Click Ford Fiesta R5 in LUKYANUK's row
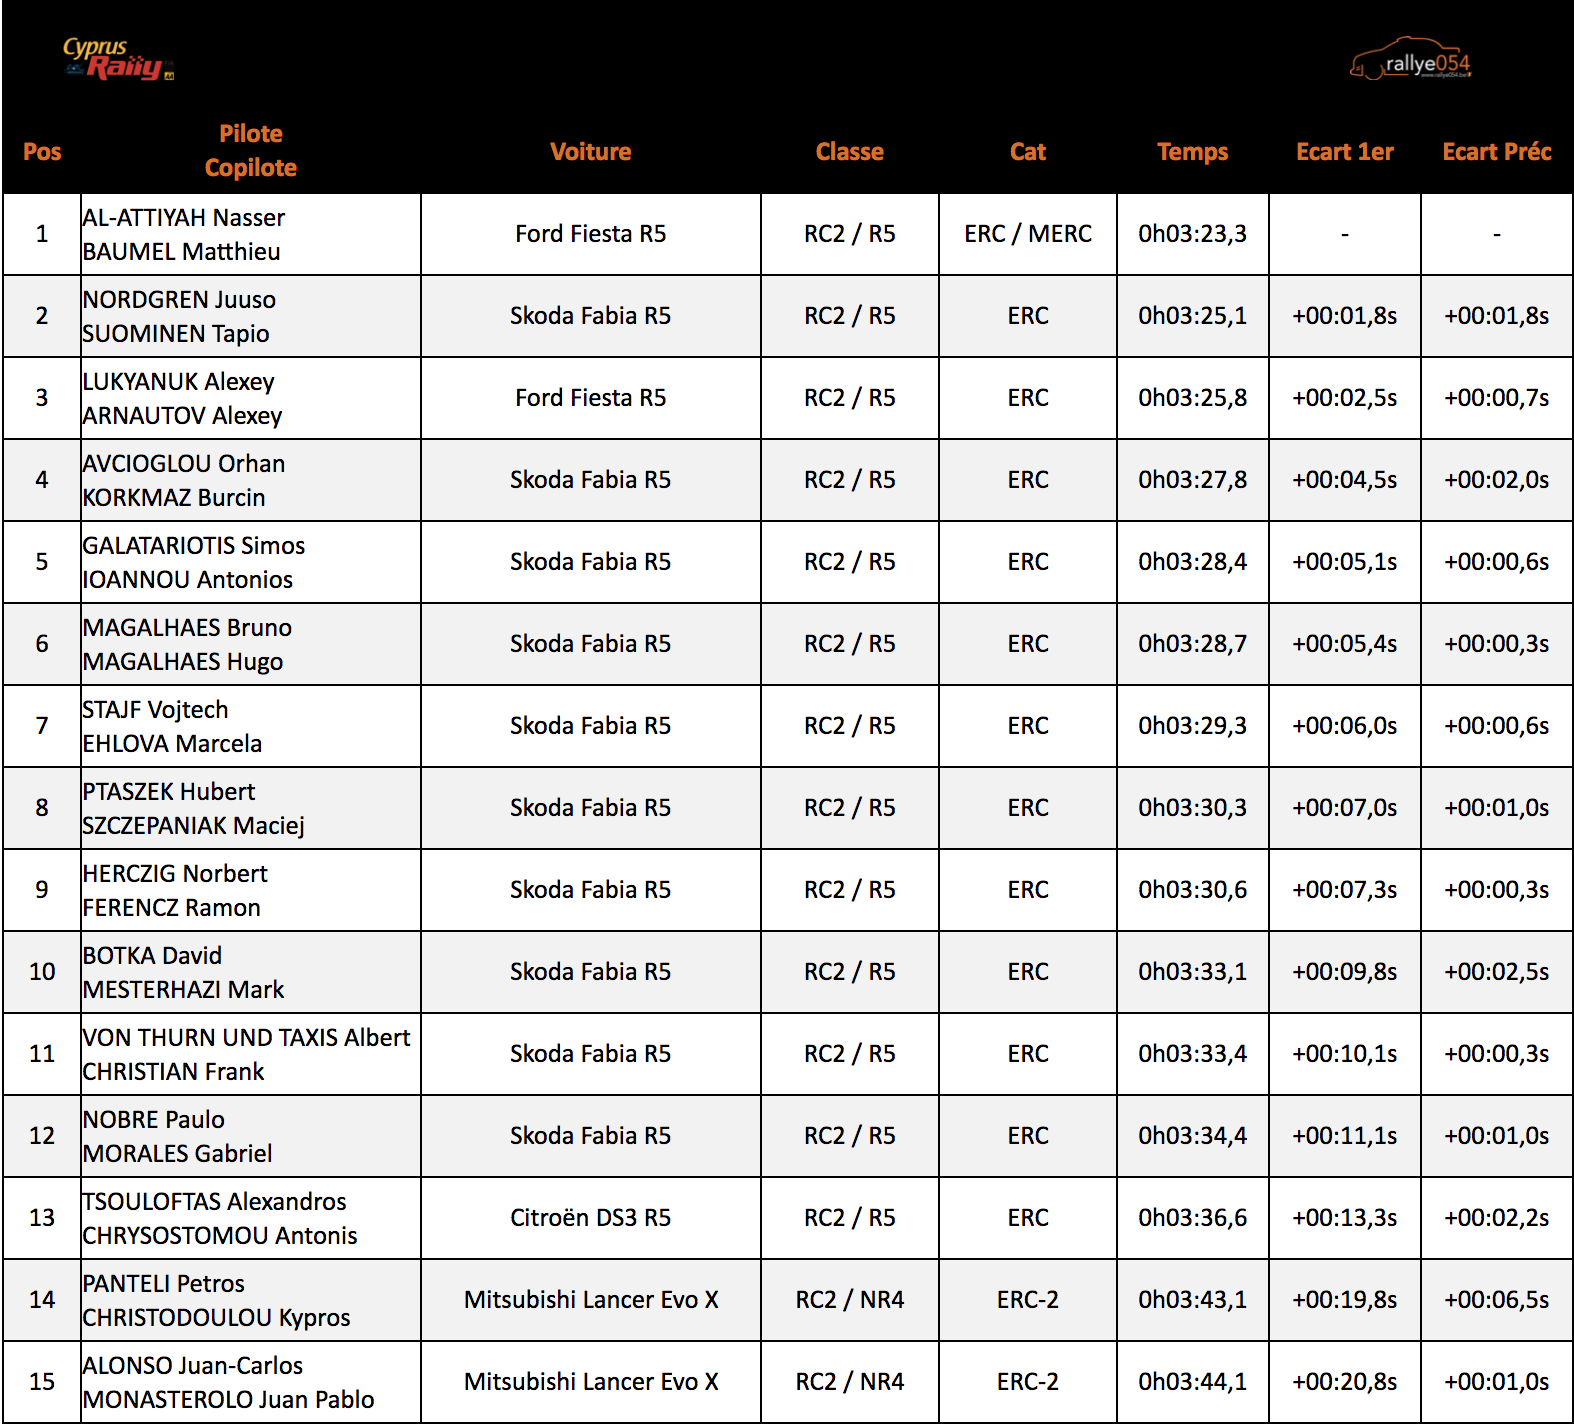 pos(591,398)
